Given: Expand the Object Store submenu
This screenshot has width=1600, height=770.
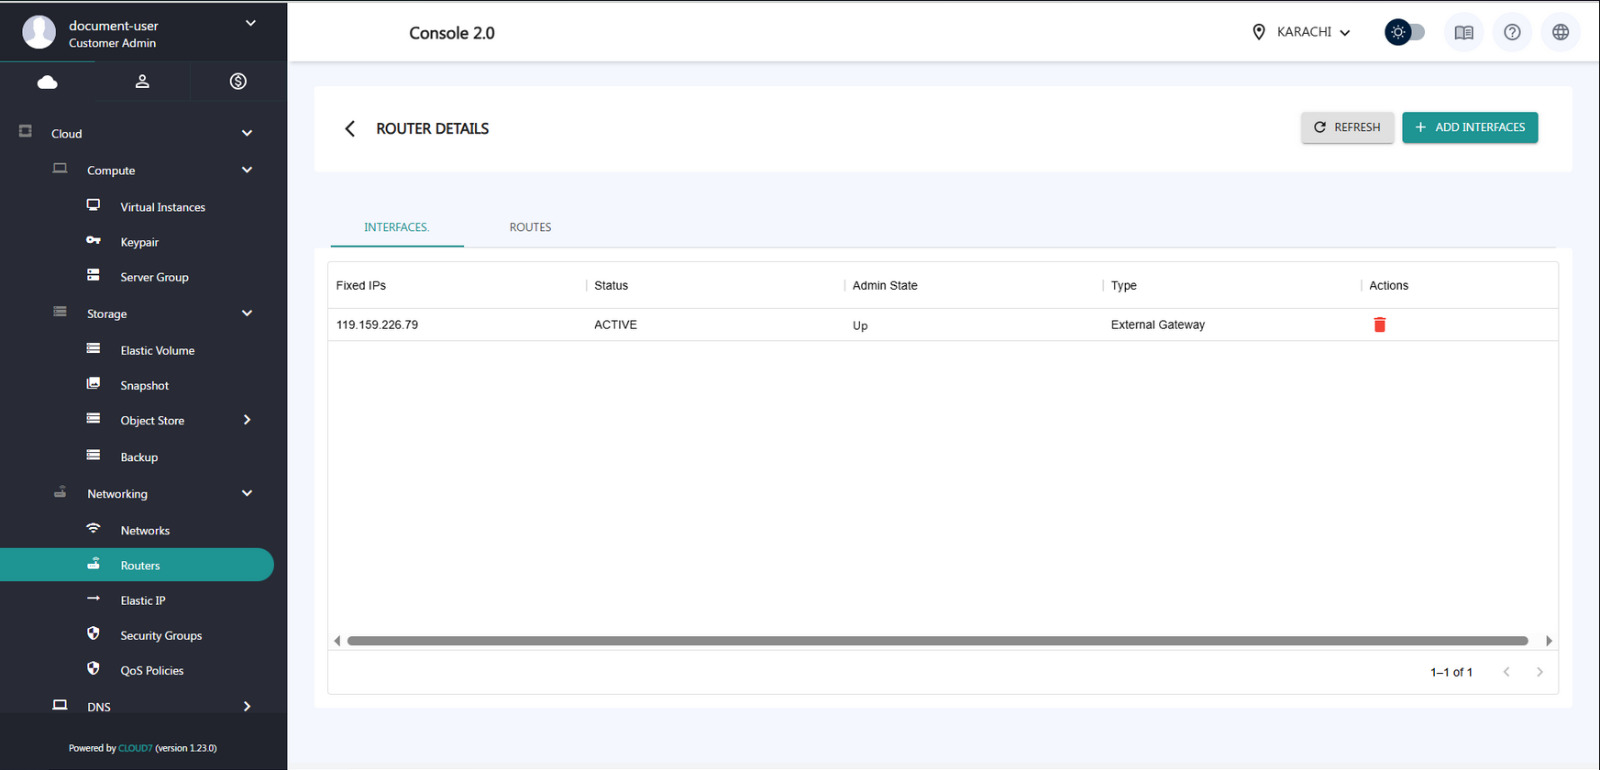Looking at the screenshot, I should point(246,420).
